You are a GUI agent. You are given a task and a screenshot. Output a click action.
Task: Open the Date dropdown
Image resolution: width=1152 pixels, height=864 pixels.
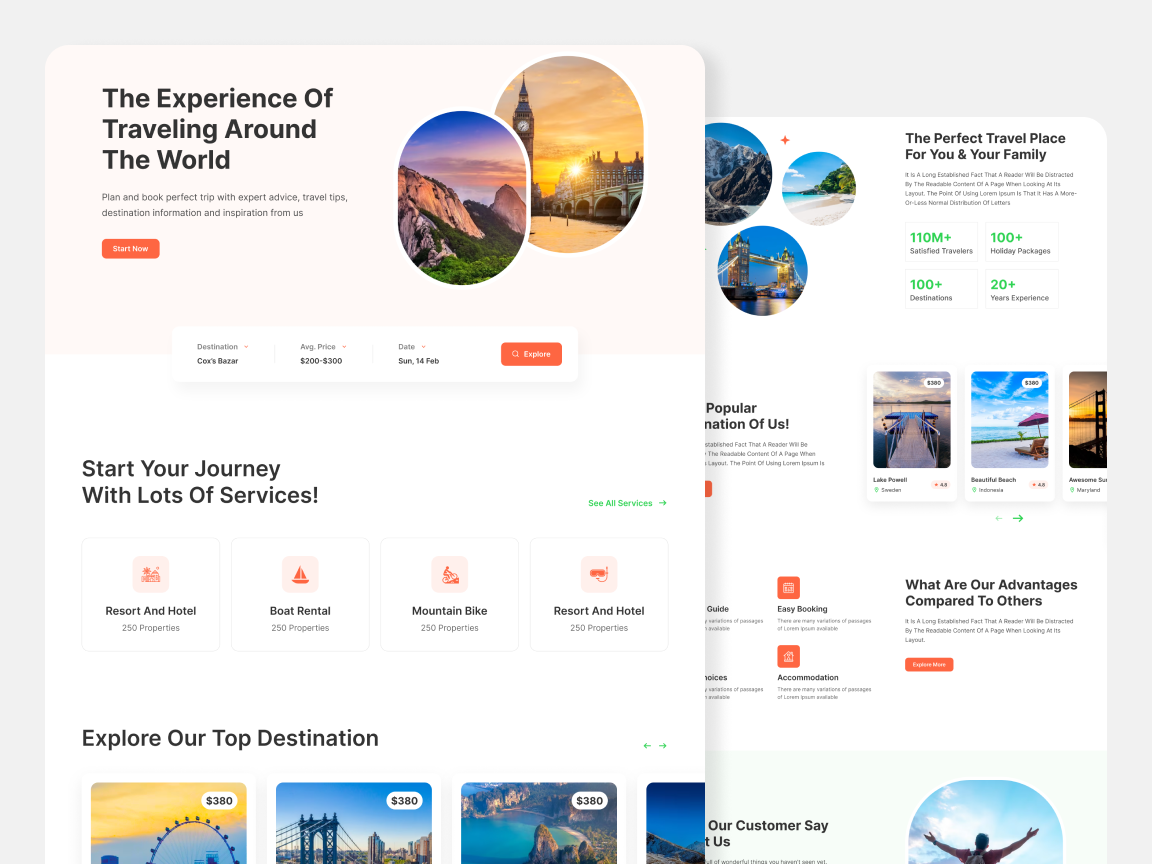tap(424, 346)
